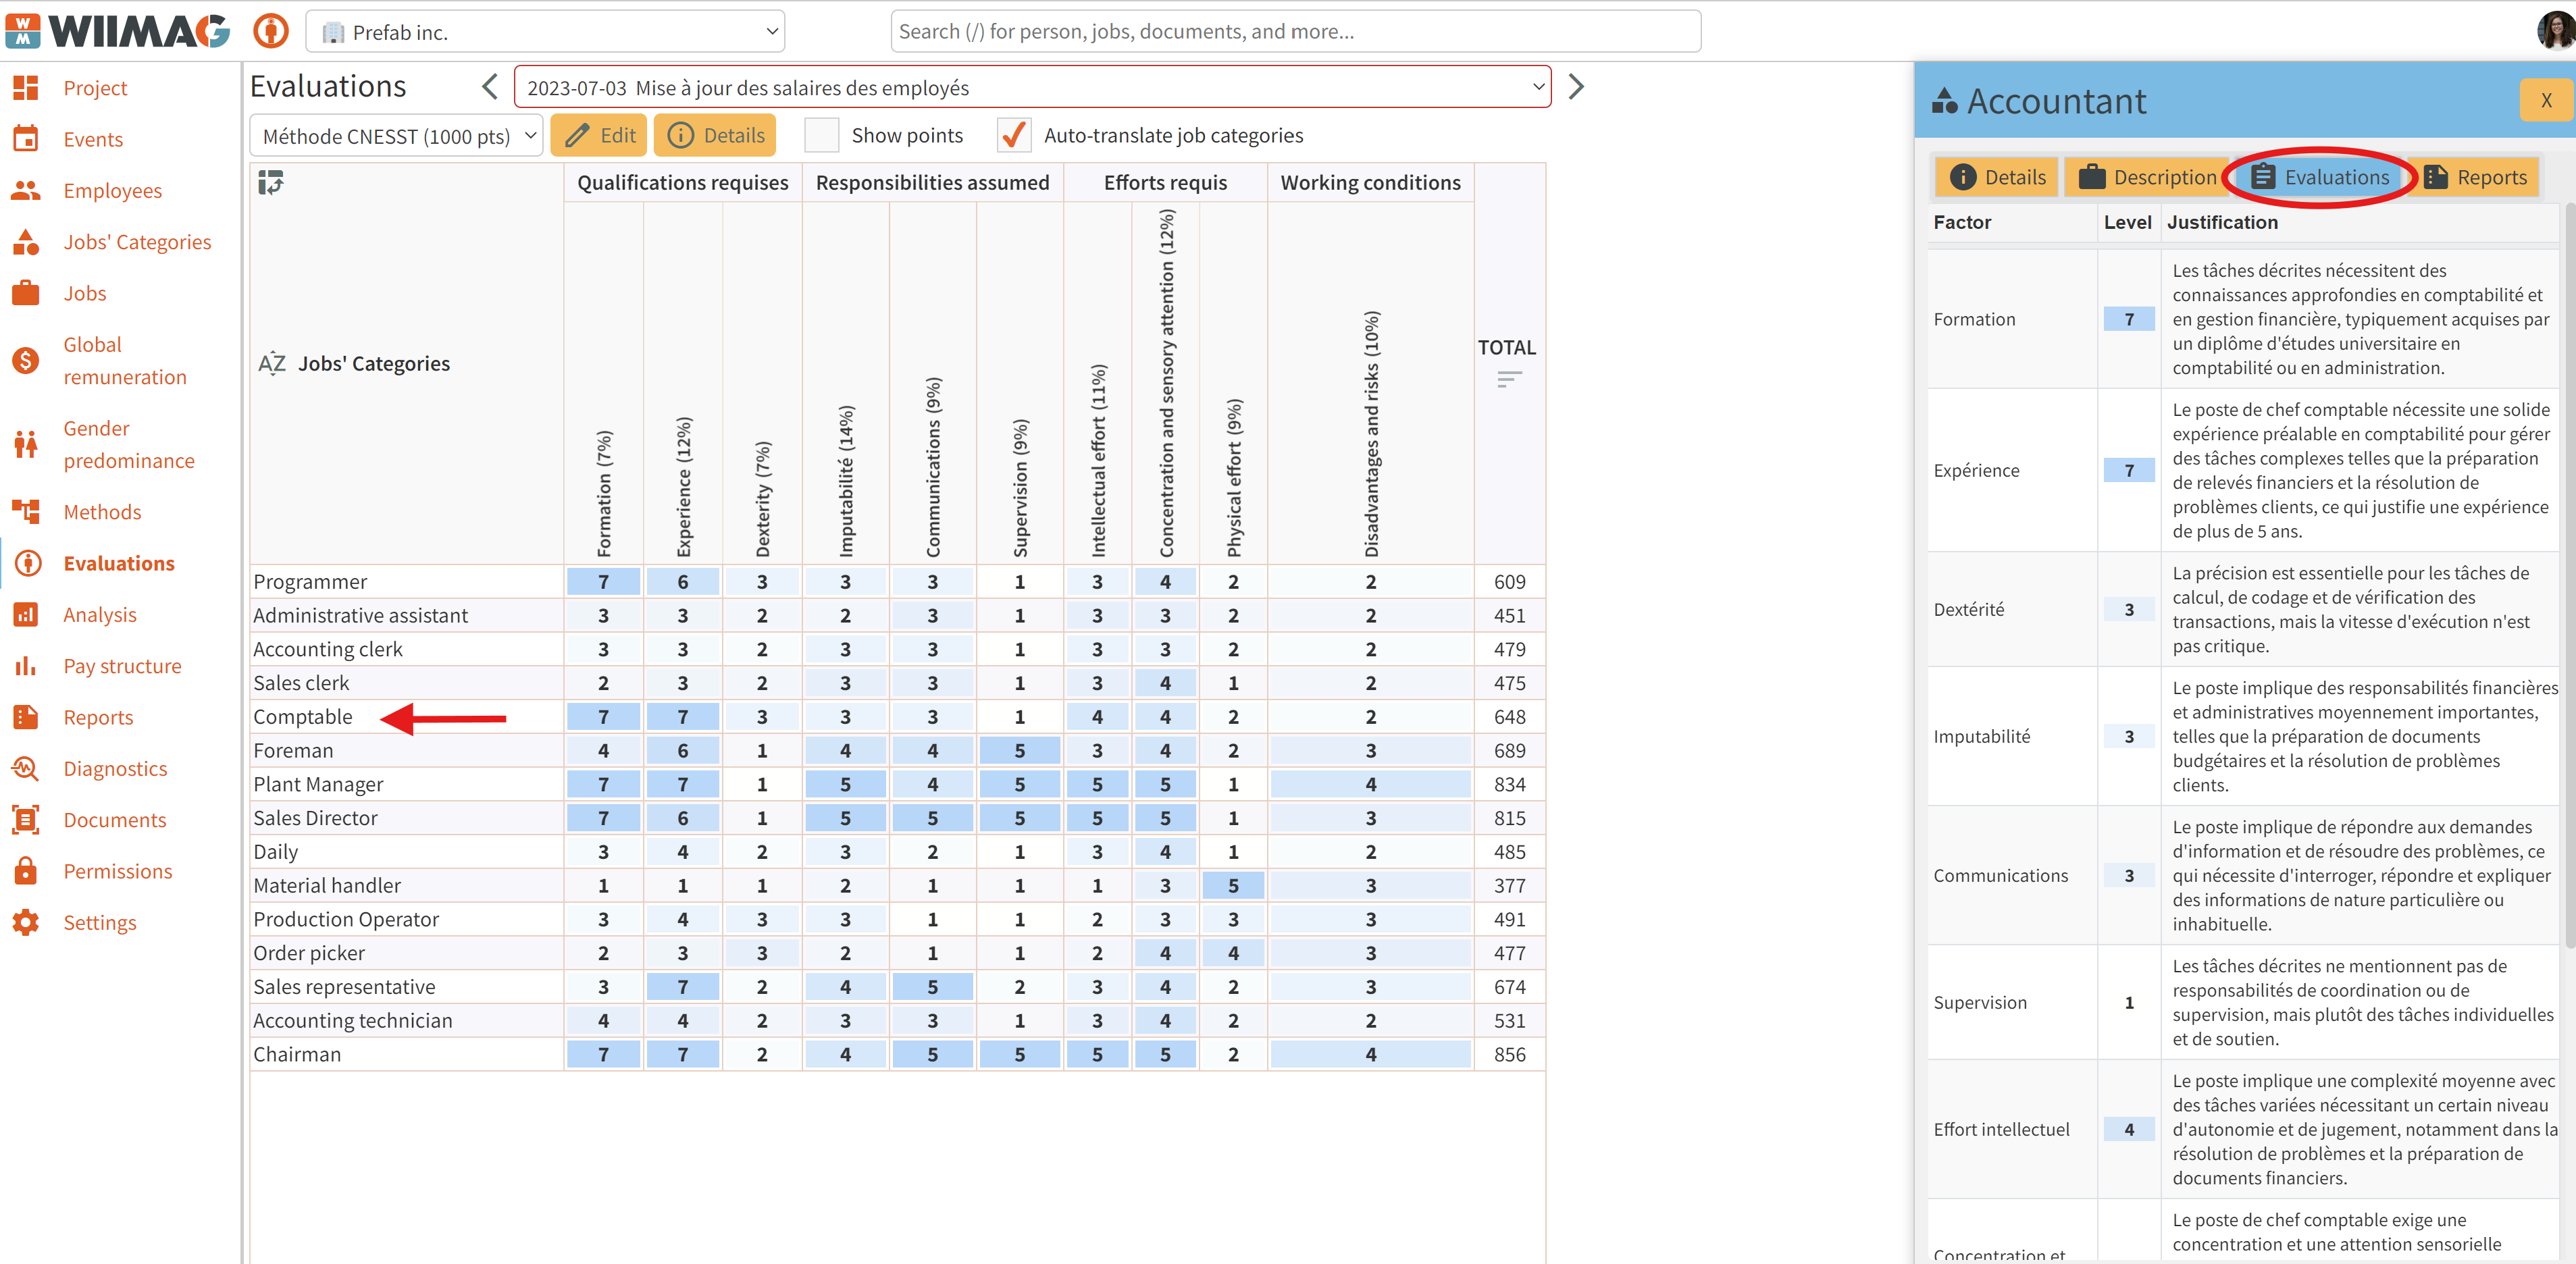Close the Accountant panel with the X button
This screenshot has height=1264, width=2576.
tap(2546, 100)
